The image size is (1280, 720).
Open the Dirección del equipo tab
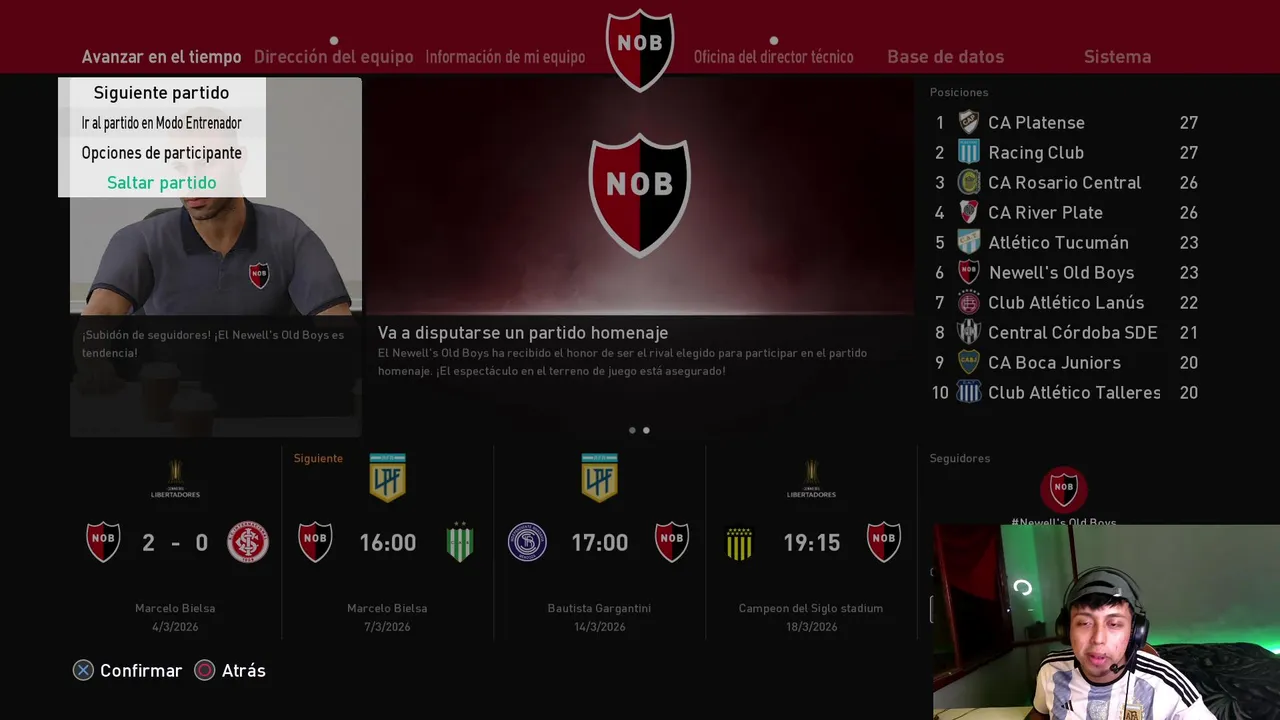pos(333,56)
